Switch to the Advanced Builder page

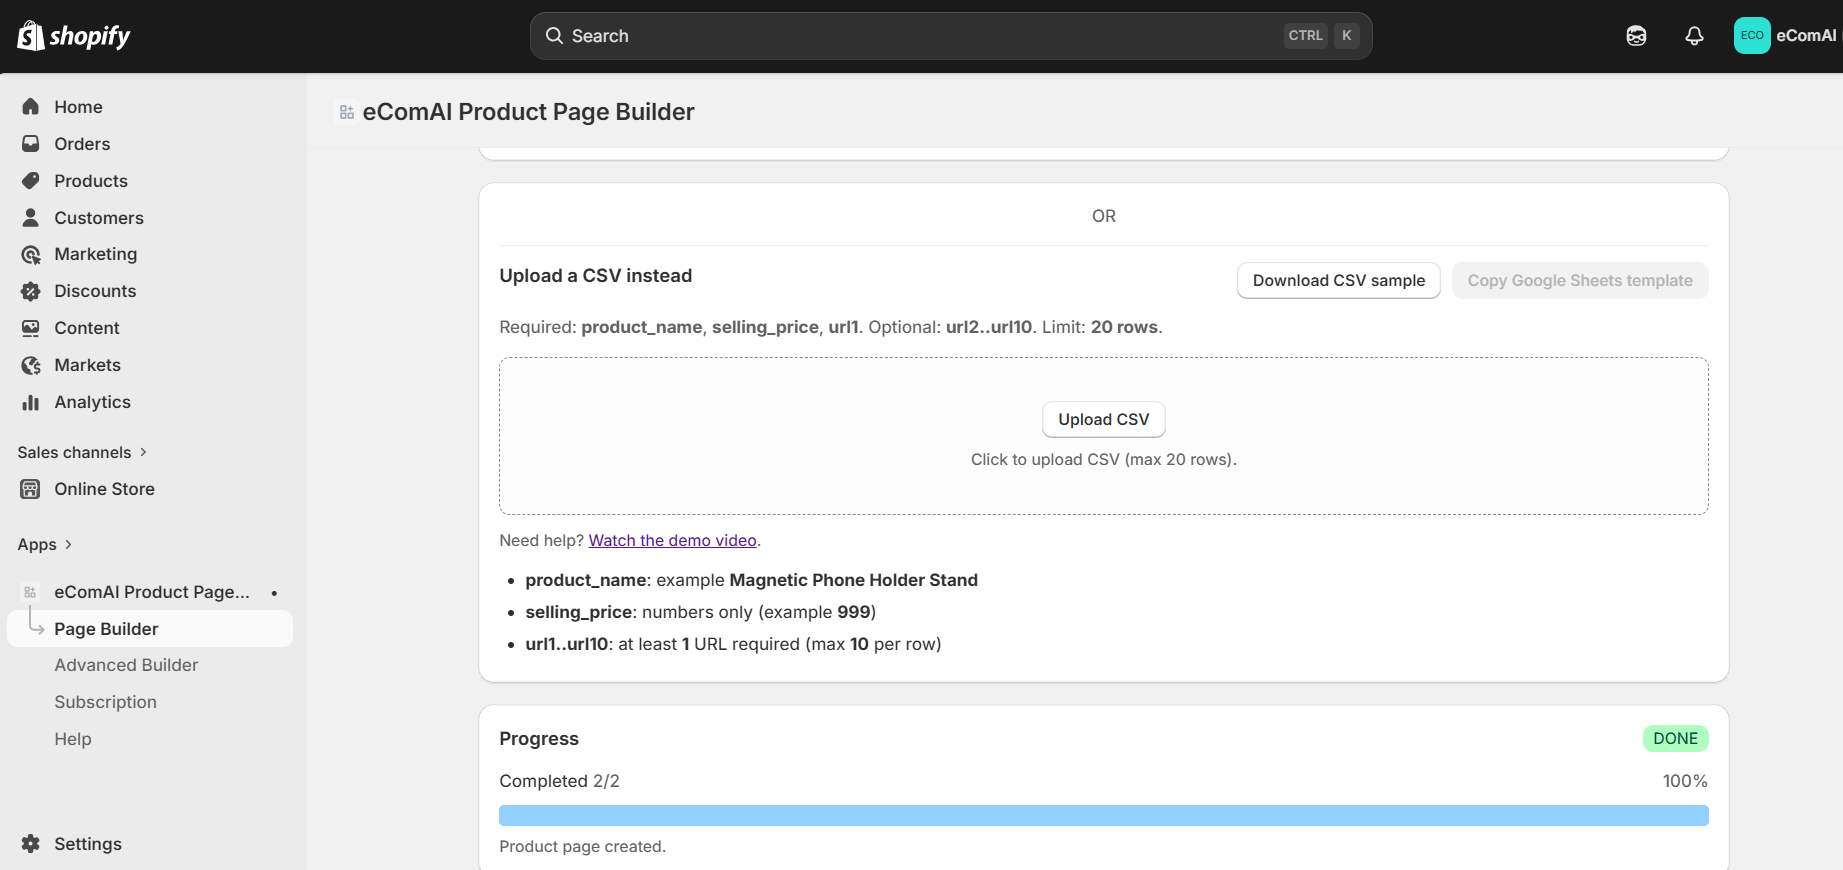[126, 664]
